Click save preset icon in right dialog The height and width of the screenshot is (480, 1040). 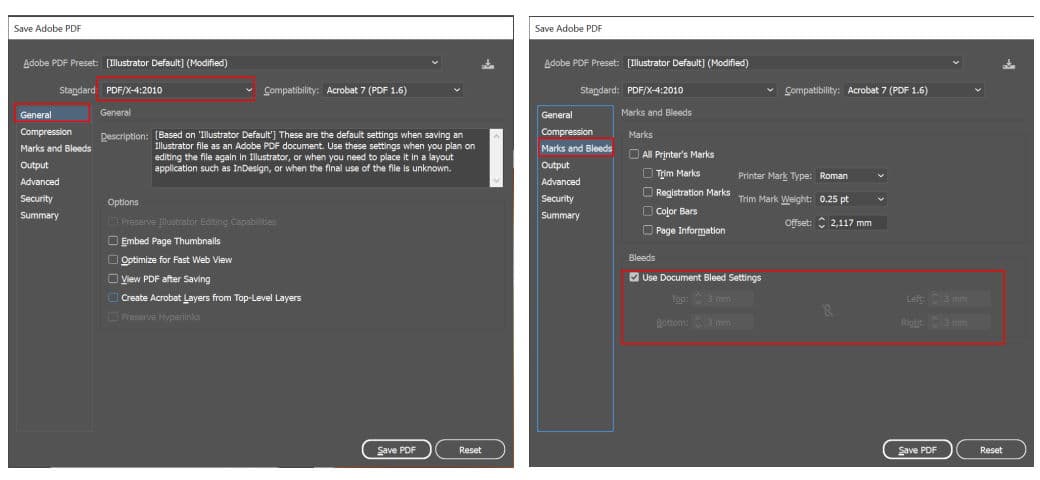pyautogui.click(x=1009, y=64)
